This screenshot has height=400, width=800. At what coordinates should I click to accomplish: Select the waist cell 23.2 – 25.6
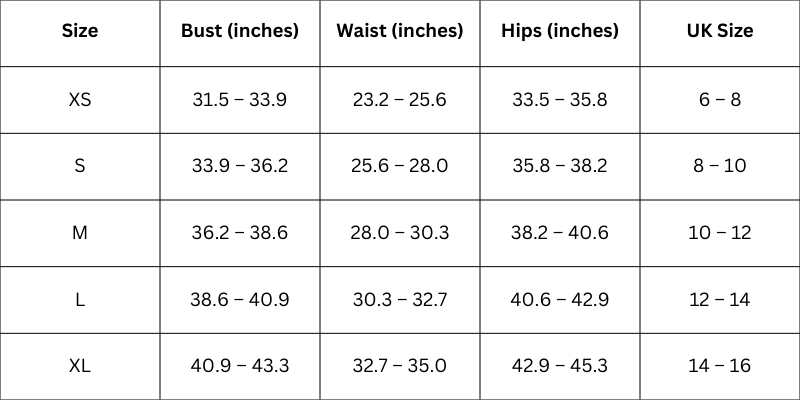click(x=400, y=100)
